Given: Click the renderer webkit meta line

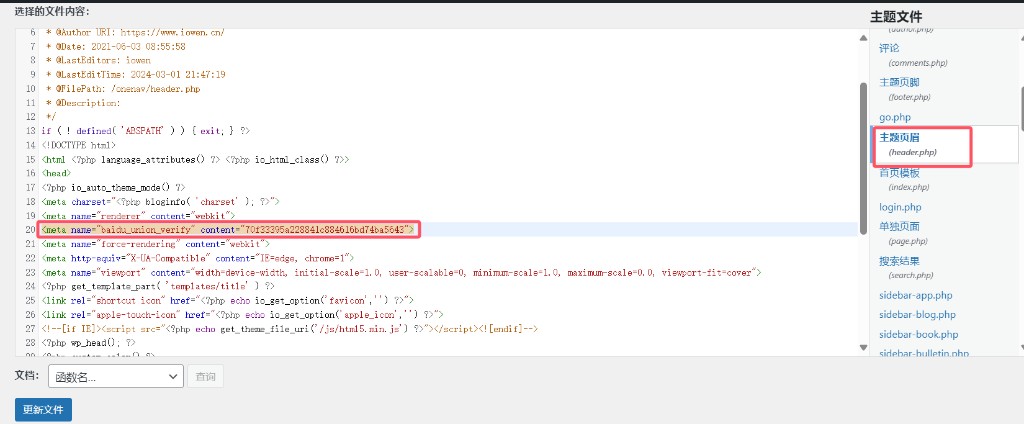Looking at the screenshot, I should (x=138, y=216).
